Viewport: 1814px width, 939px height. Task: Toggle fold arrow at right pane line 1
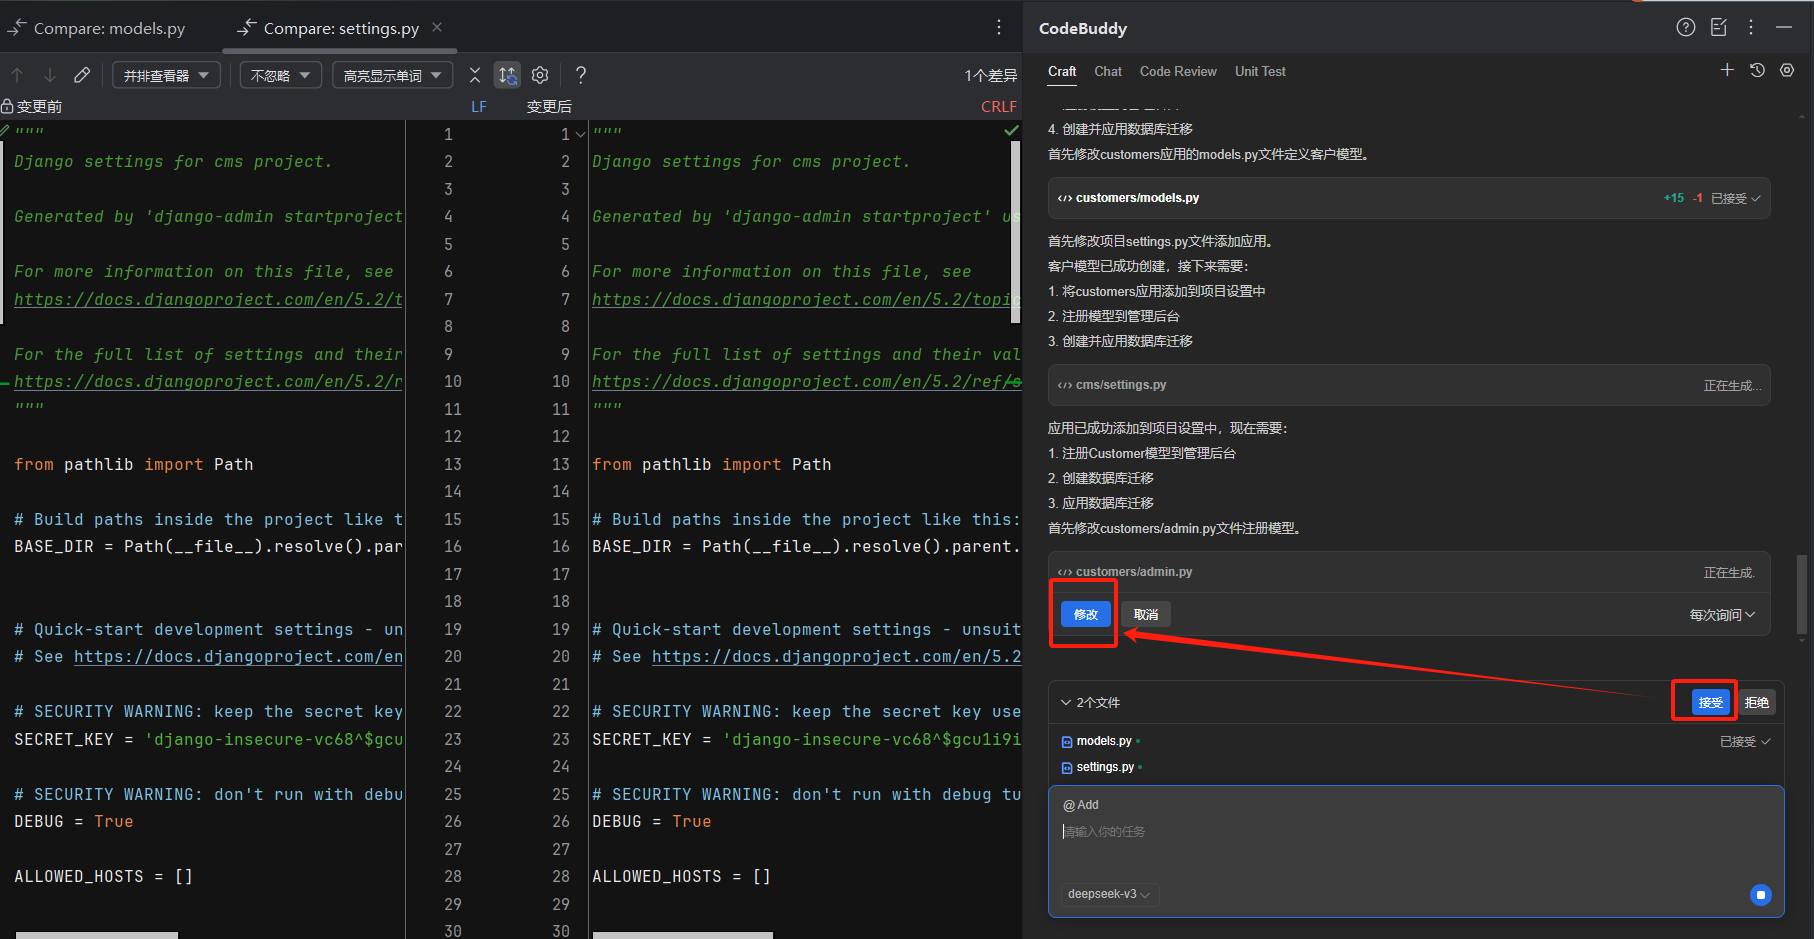coord(580,134)
